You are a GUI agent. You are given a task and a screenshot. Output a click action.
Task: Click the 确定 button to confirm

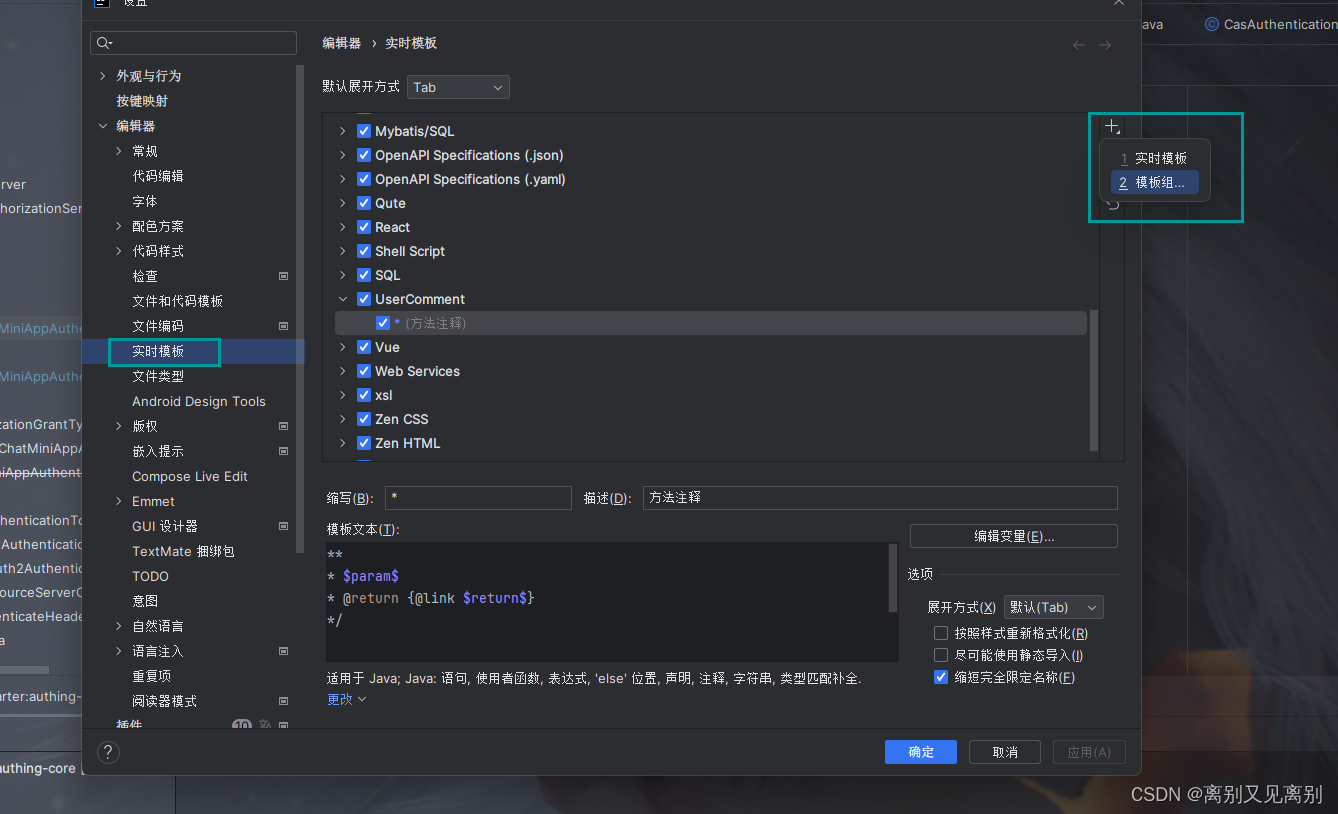point(919,751)
